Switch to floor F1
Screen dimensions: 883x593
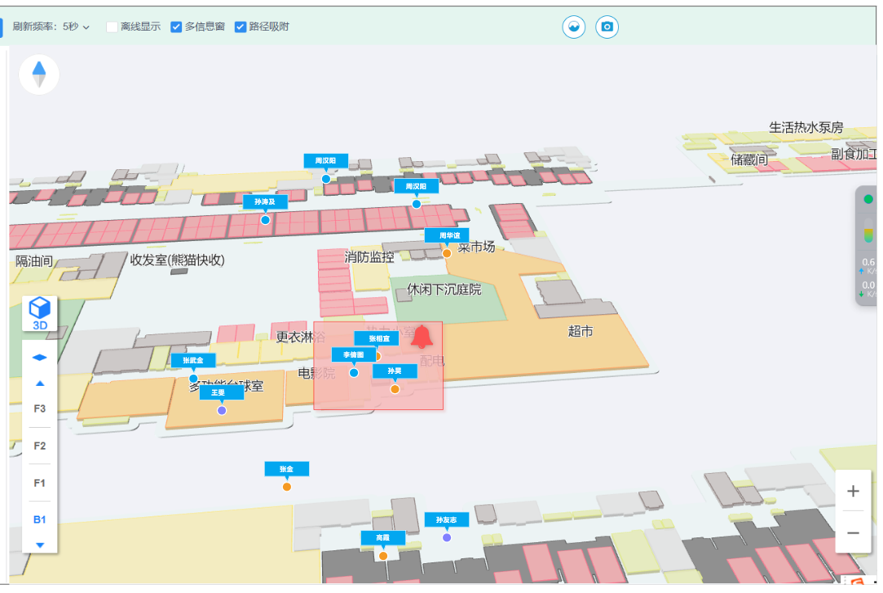click(x=40, y=483)
